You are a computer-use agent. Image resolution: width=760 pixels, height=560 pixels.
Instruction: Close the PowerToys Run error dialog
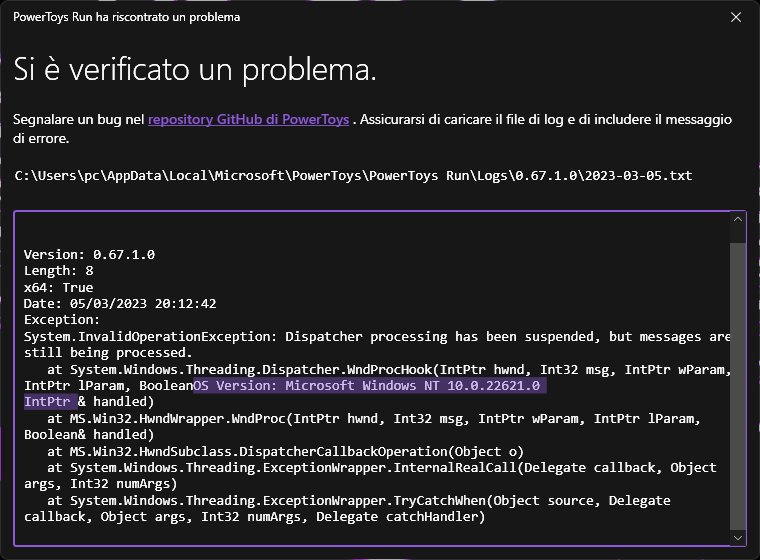coord(735,17)
